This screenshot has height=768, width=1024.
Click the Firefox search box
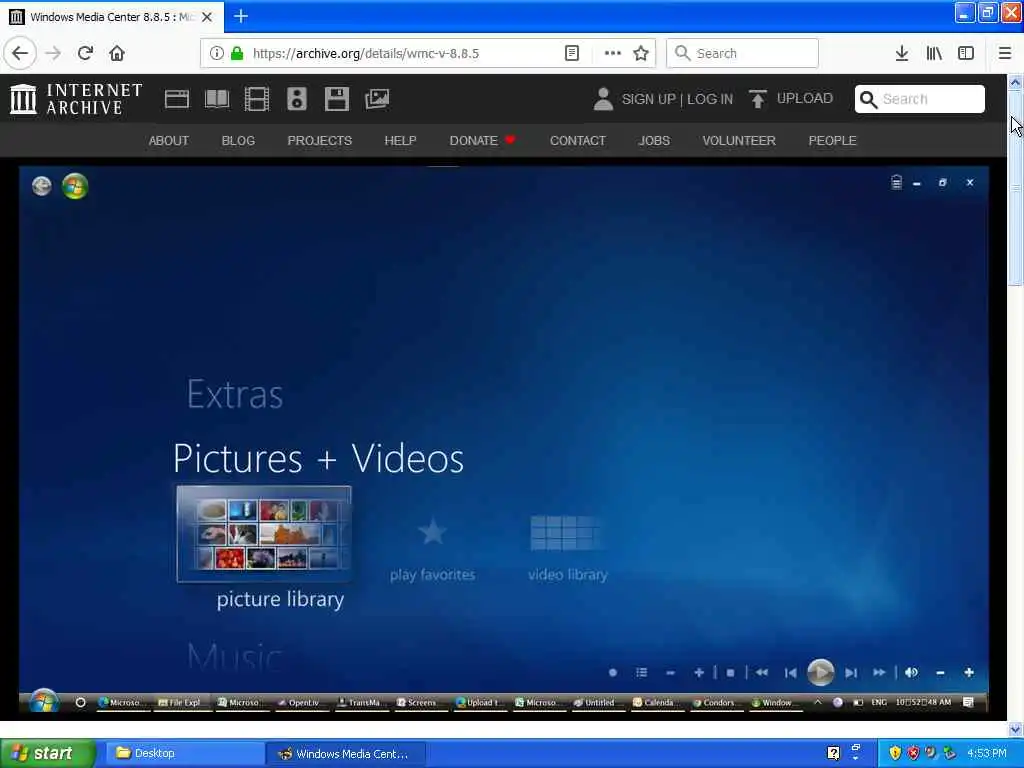tap(742, 53)
